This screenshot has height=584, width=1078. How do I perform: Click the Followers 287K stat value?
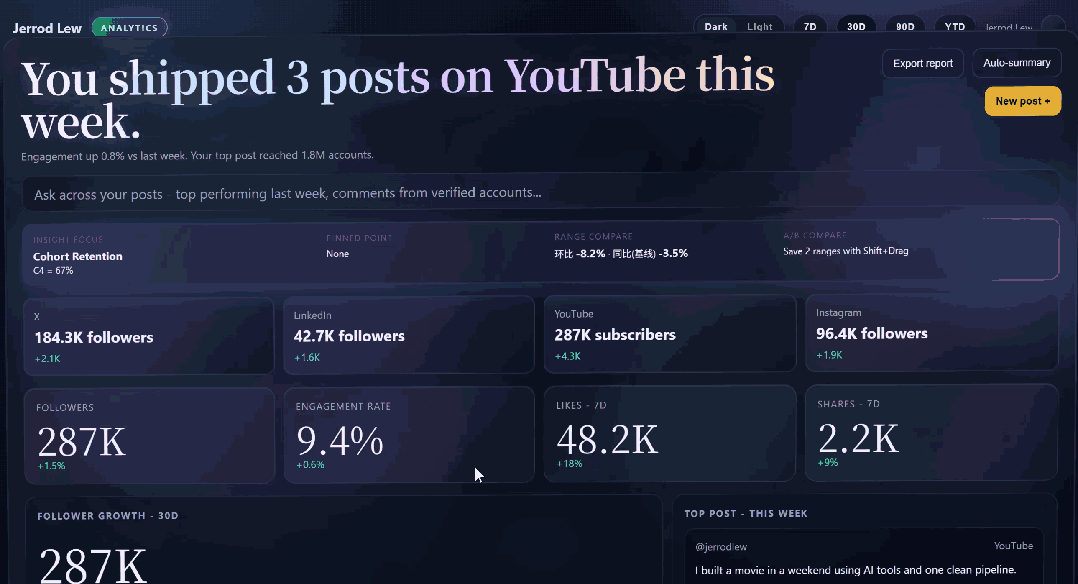point(81,442)
